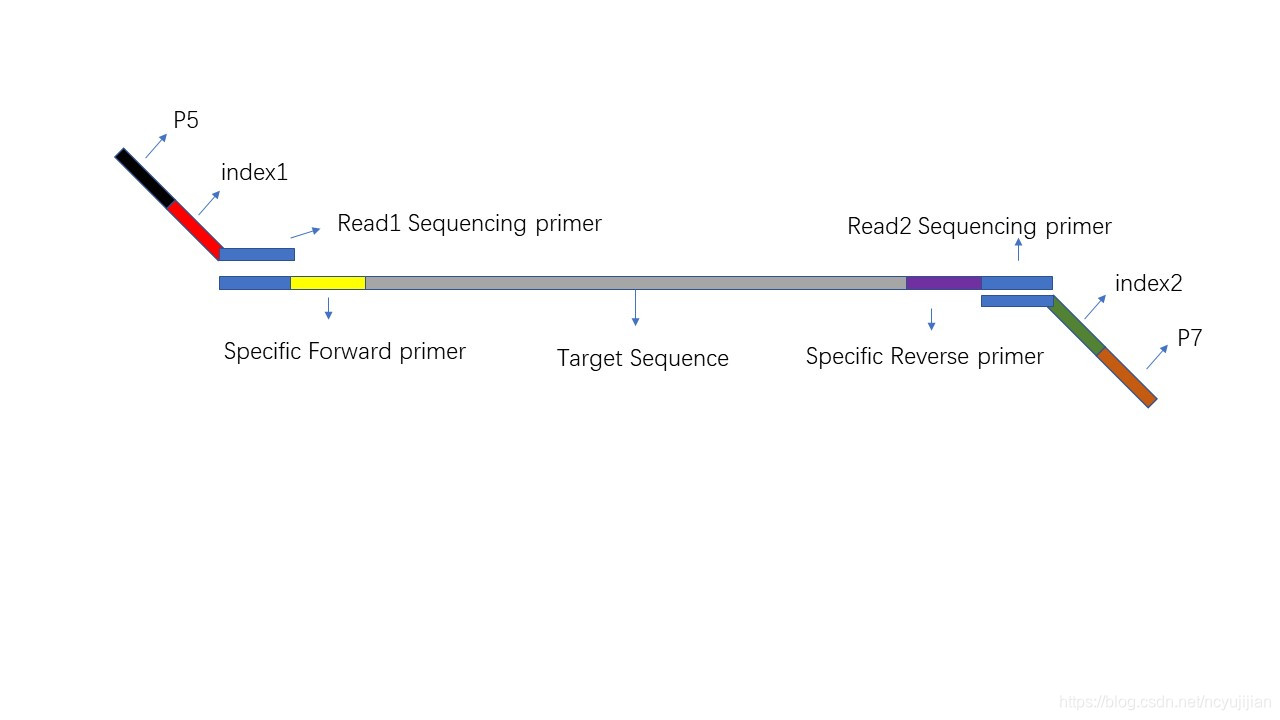Click the Target Sequence label
This screenshot has width=1280, height=720.
[643, 358]
